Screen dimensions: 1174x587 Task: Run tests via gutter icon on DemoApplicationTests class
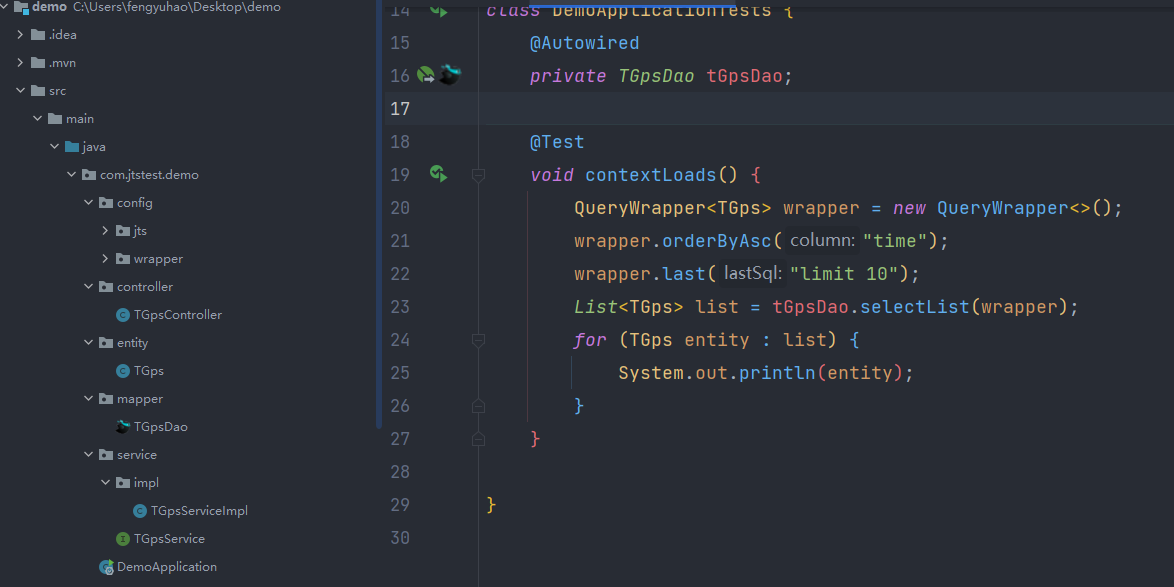[x=438, y=12]
